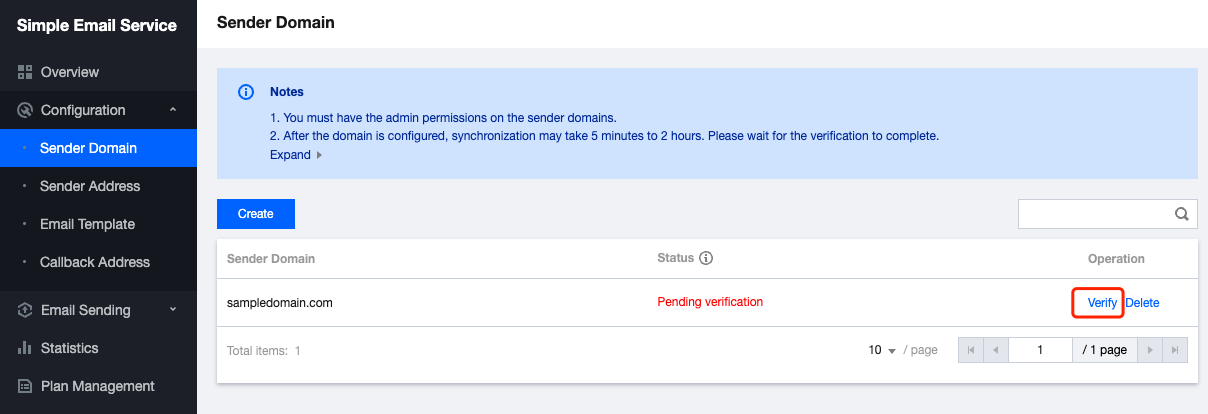Go to the first page
Screen dimensions: 1208x414
tap(970, 350)
